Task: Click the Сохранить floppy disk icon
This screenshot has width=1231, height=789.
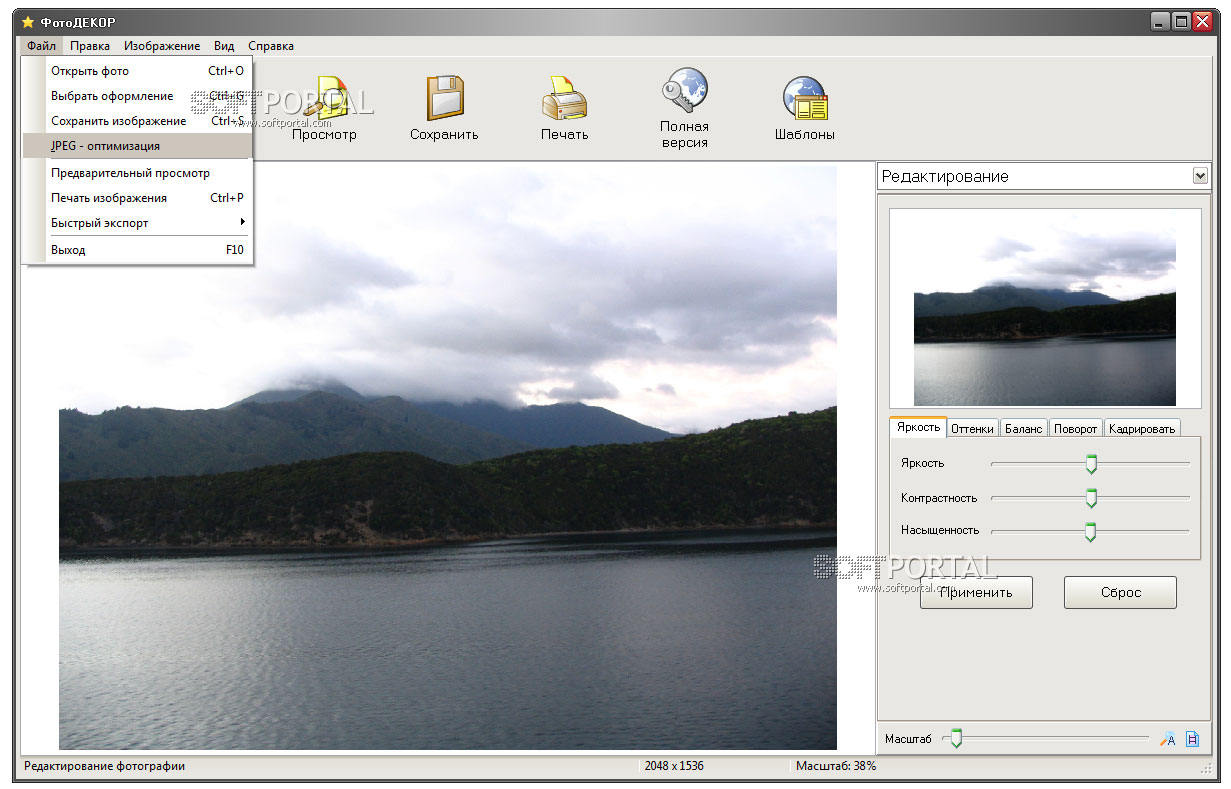Action: 444,98
